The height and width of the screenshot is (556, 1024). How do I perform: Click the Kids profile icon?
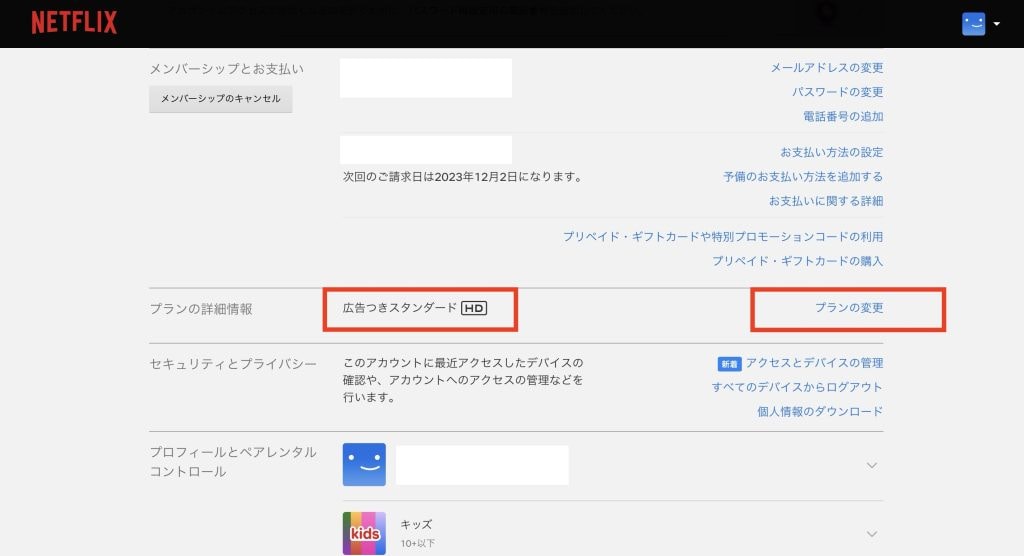point(364,533)
